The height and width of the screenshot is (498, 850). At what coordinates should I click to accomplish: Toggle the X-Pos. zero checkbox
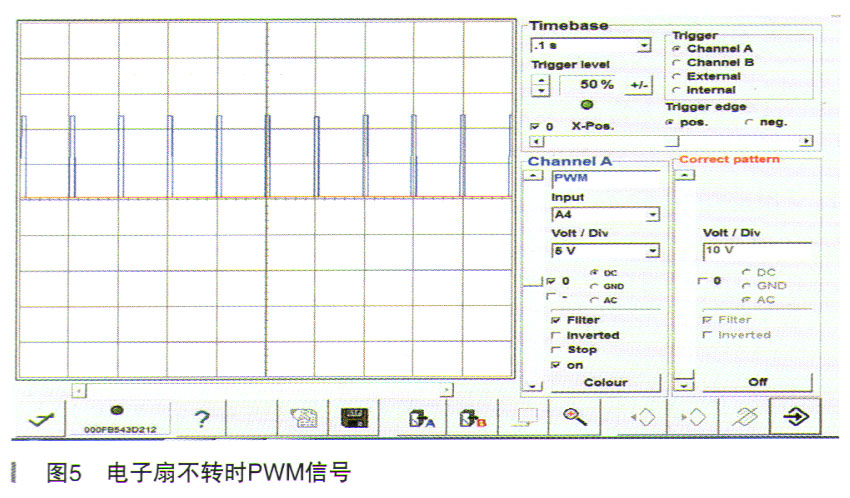click(535, 126)
